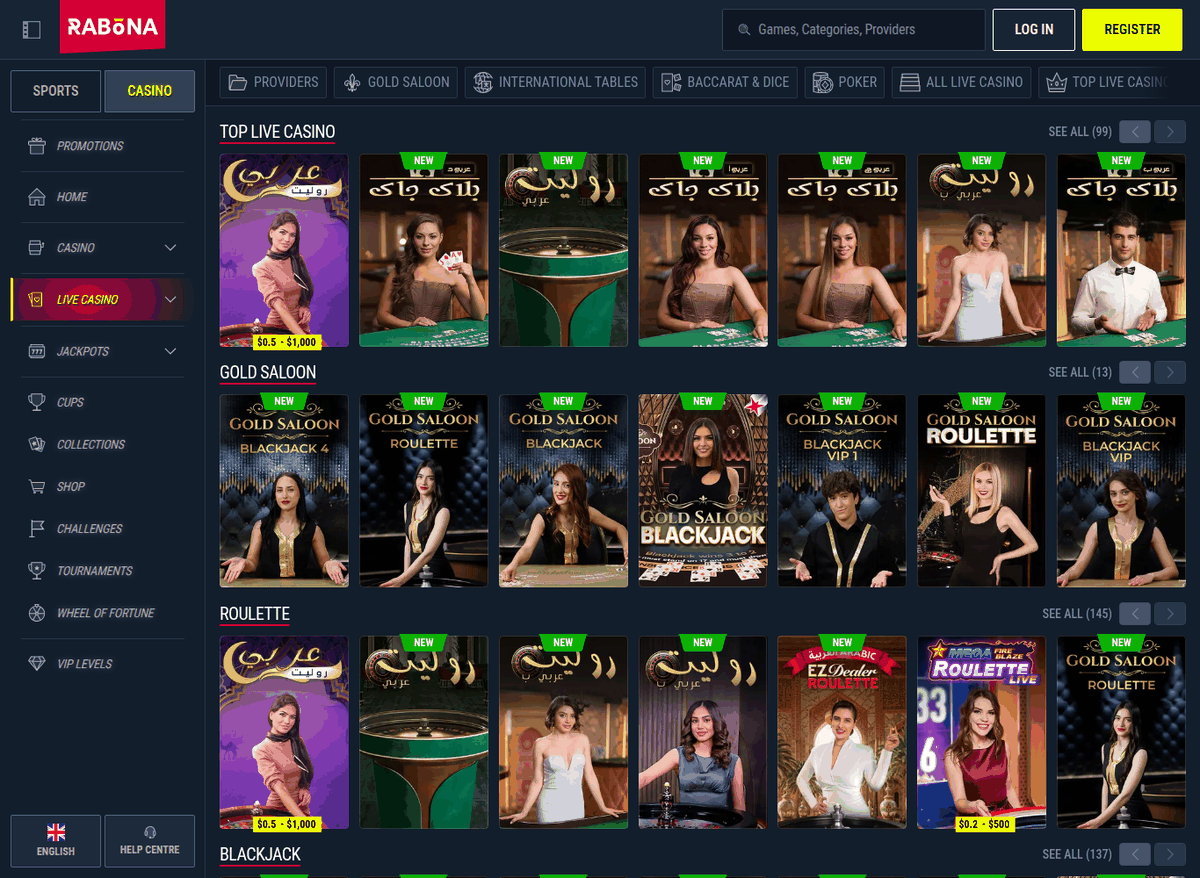Change language with the English button
1200x878 pixels.
tap(56, 841)
